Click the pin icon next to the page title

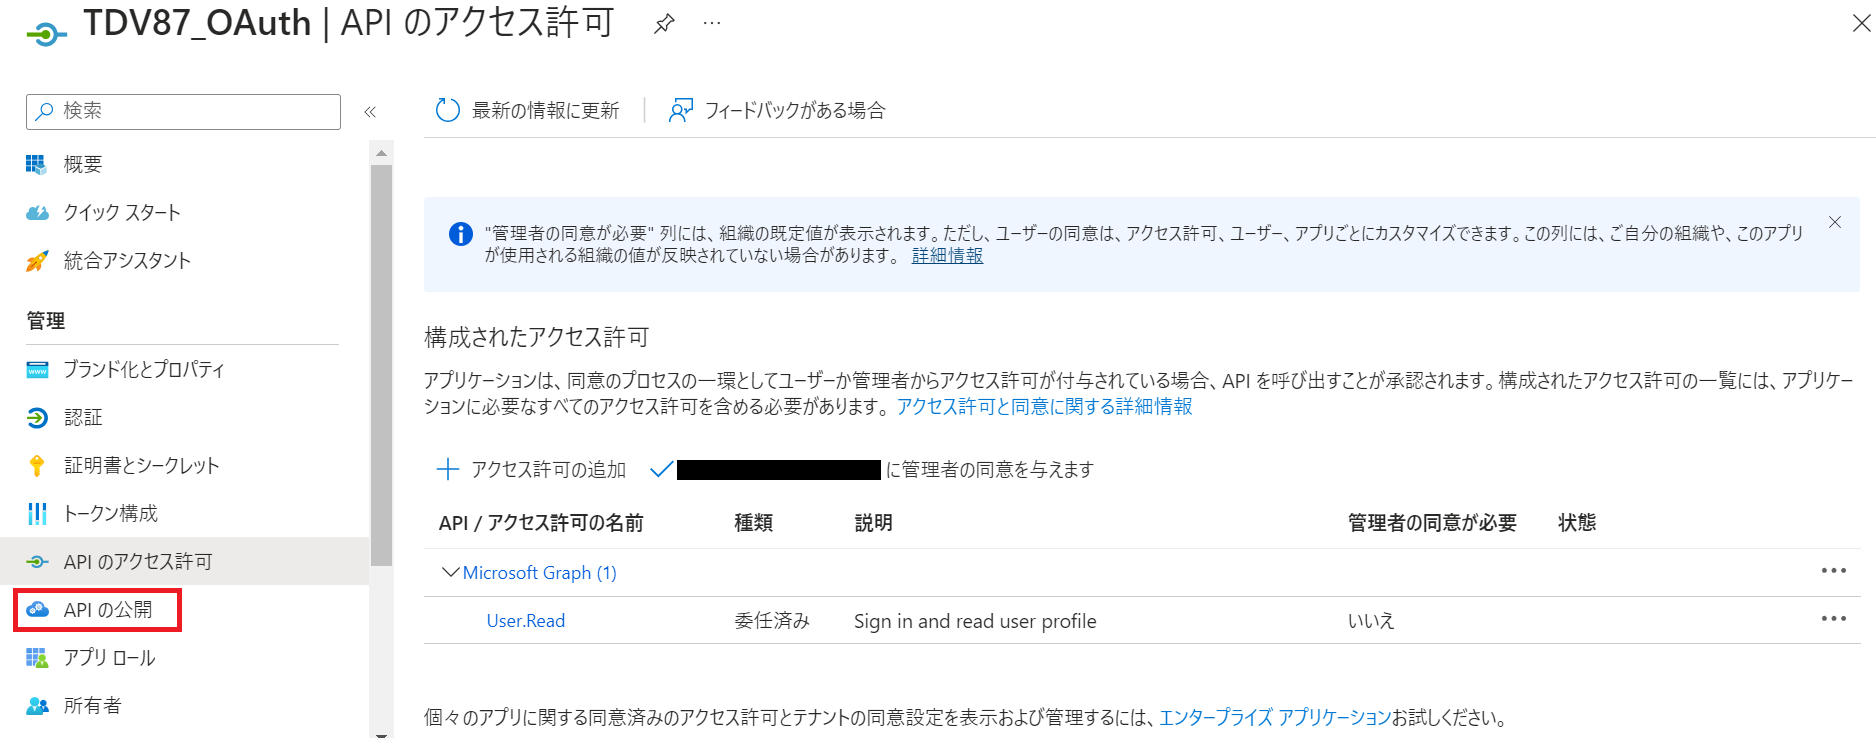tap(664, 24)
